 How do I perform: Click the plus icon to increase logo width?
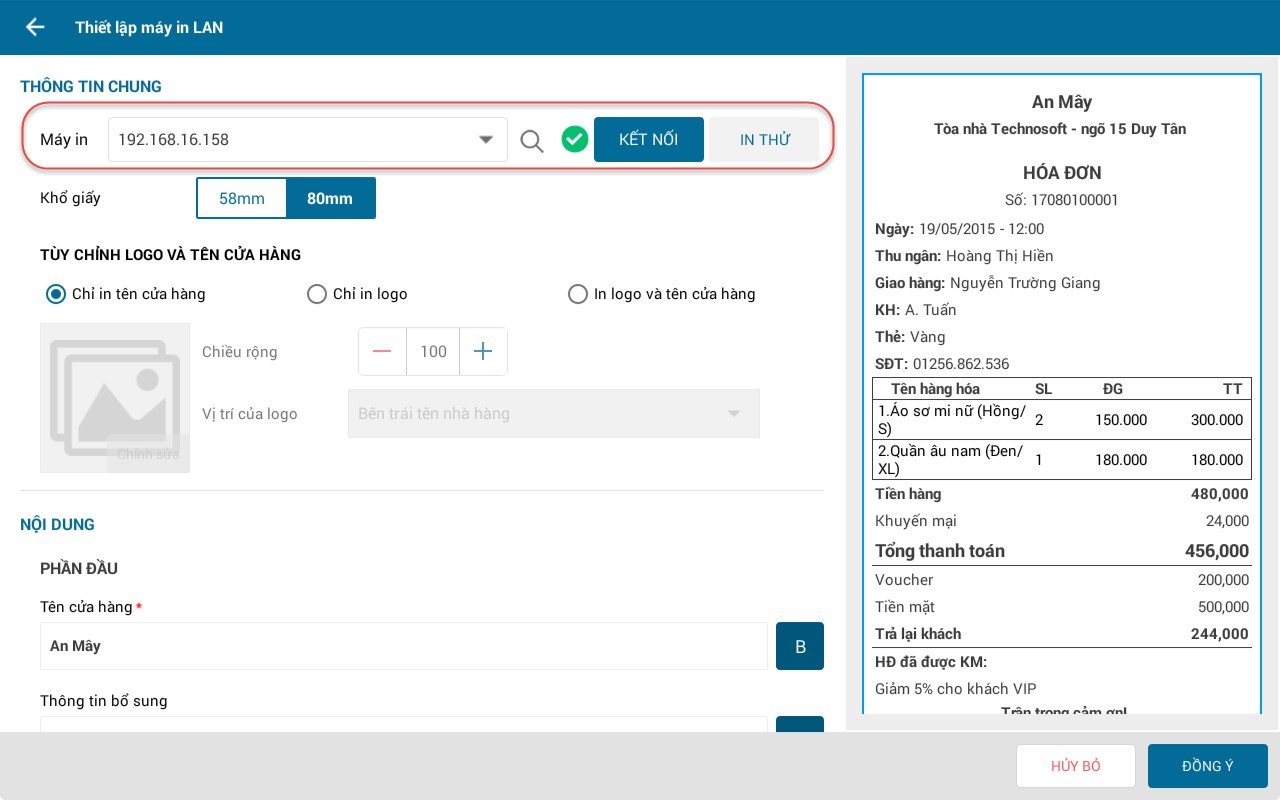(483, 351)
